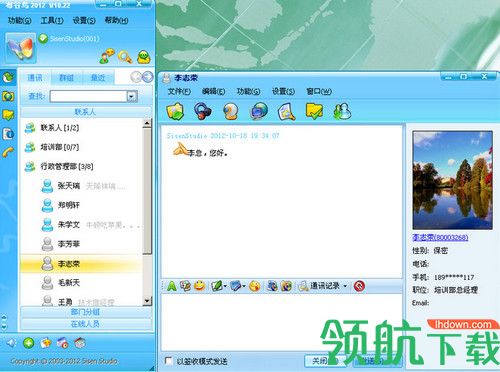Viewport: 500px width, 372px height.
Task: Open the green bird icon near profile
Action: [x=144, y=57]
